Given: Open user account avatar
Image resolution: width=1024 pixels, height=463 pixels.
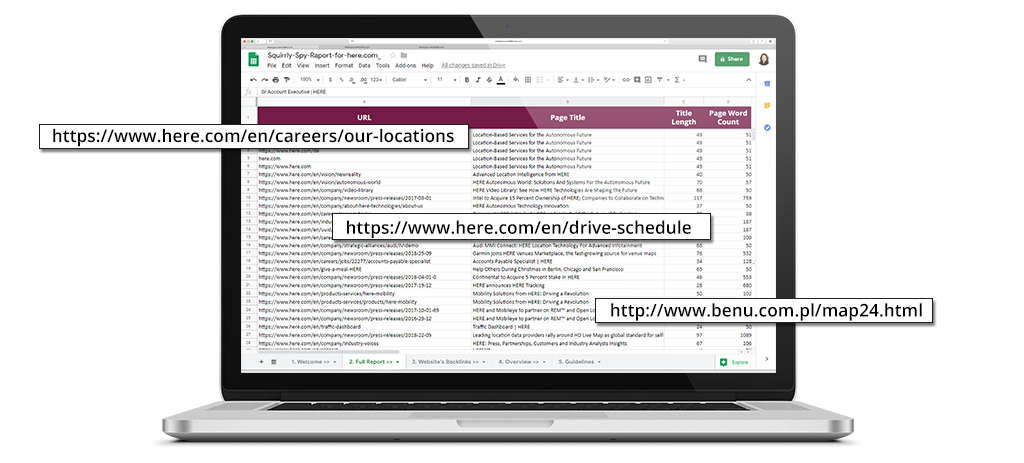Looking at the screenshot, I should coord(764,59).
